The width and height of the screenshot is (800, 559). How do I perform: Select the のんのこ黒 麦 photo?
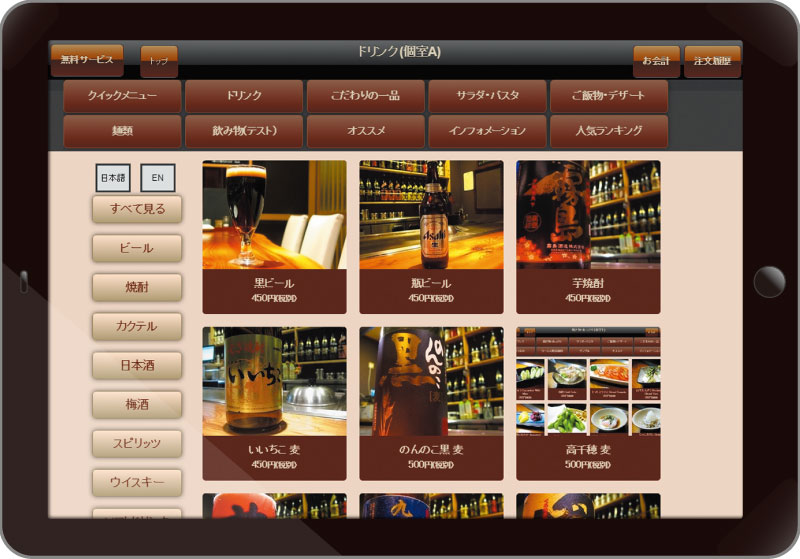click(x=431, y=382)
